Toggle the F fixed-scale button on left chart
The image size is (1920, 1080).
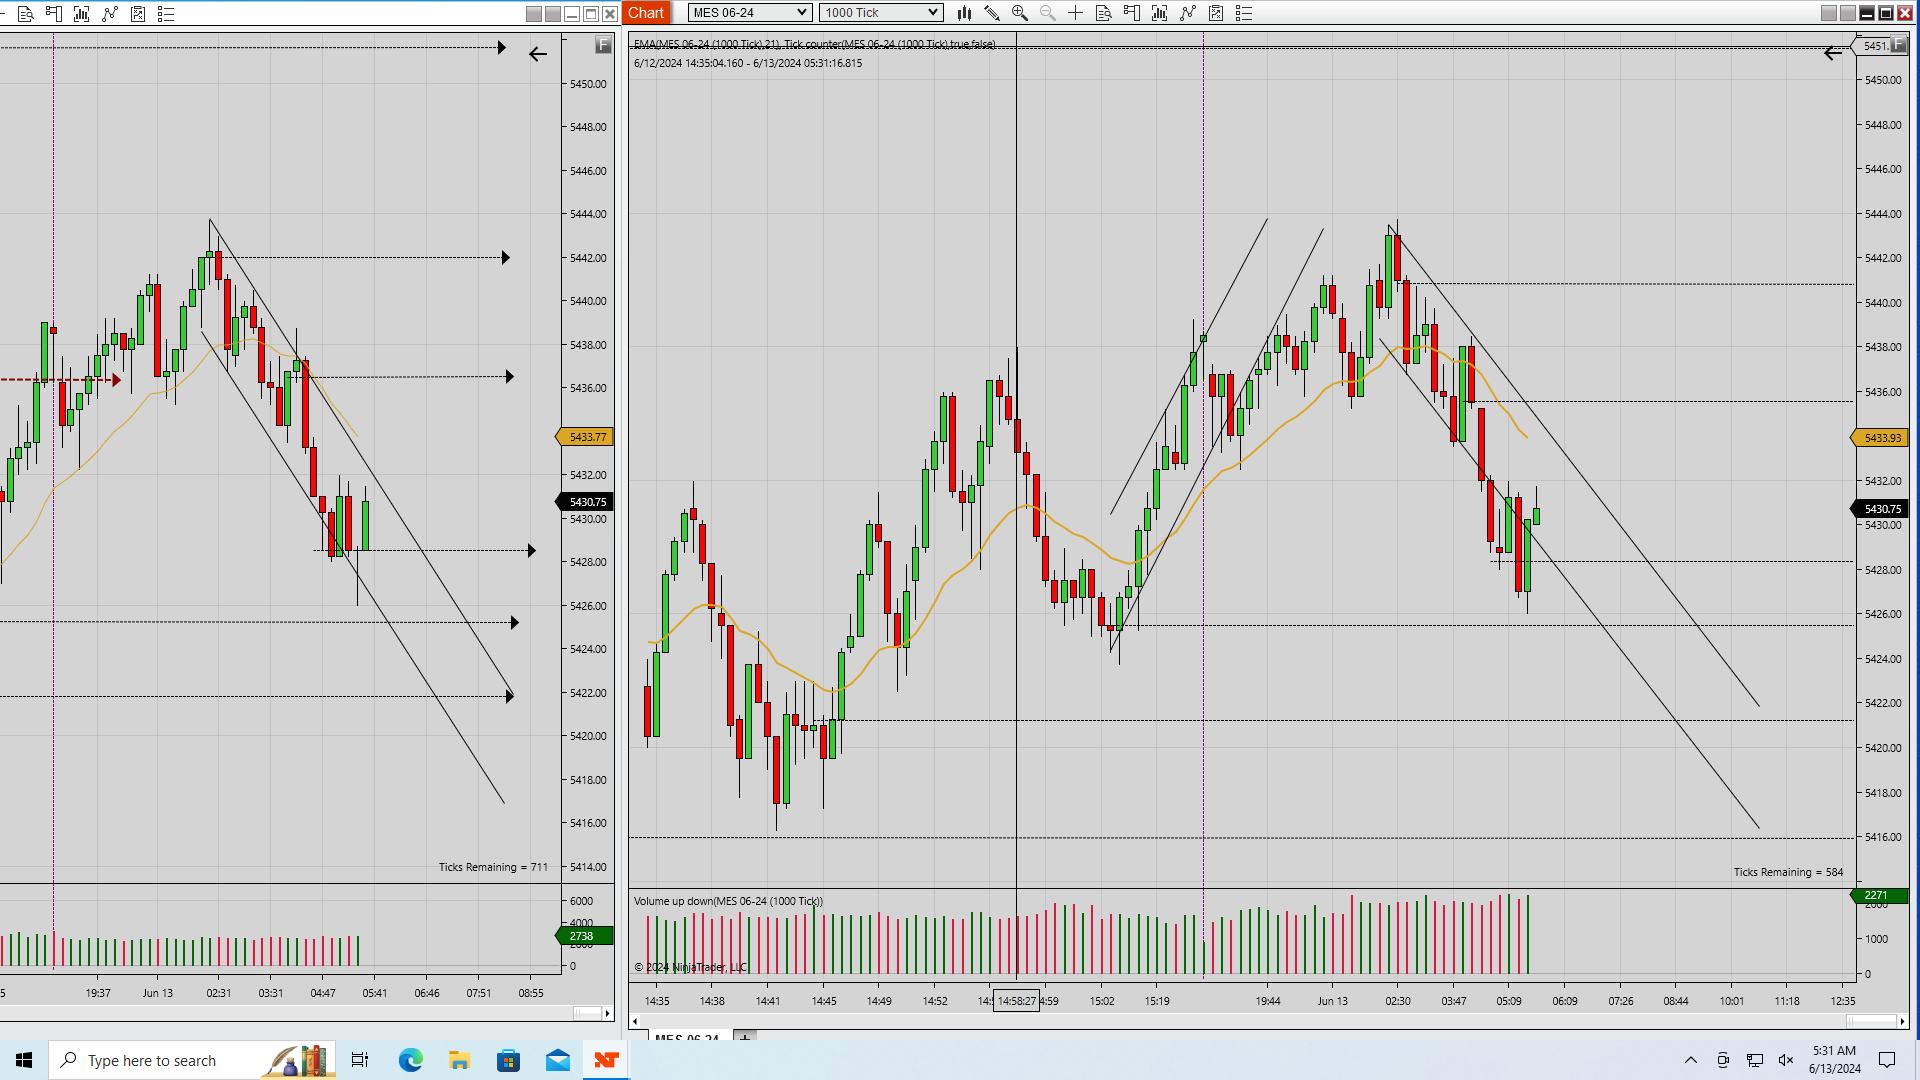(x=603, y=44)
